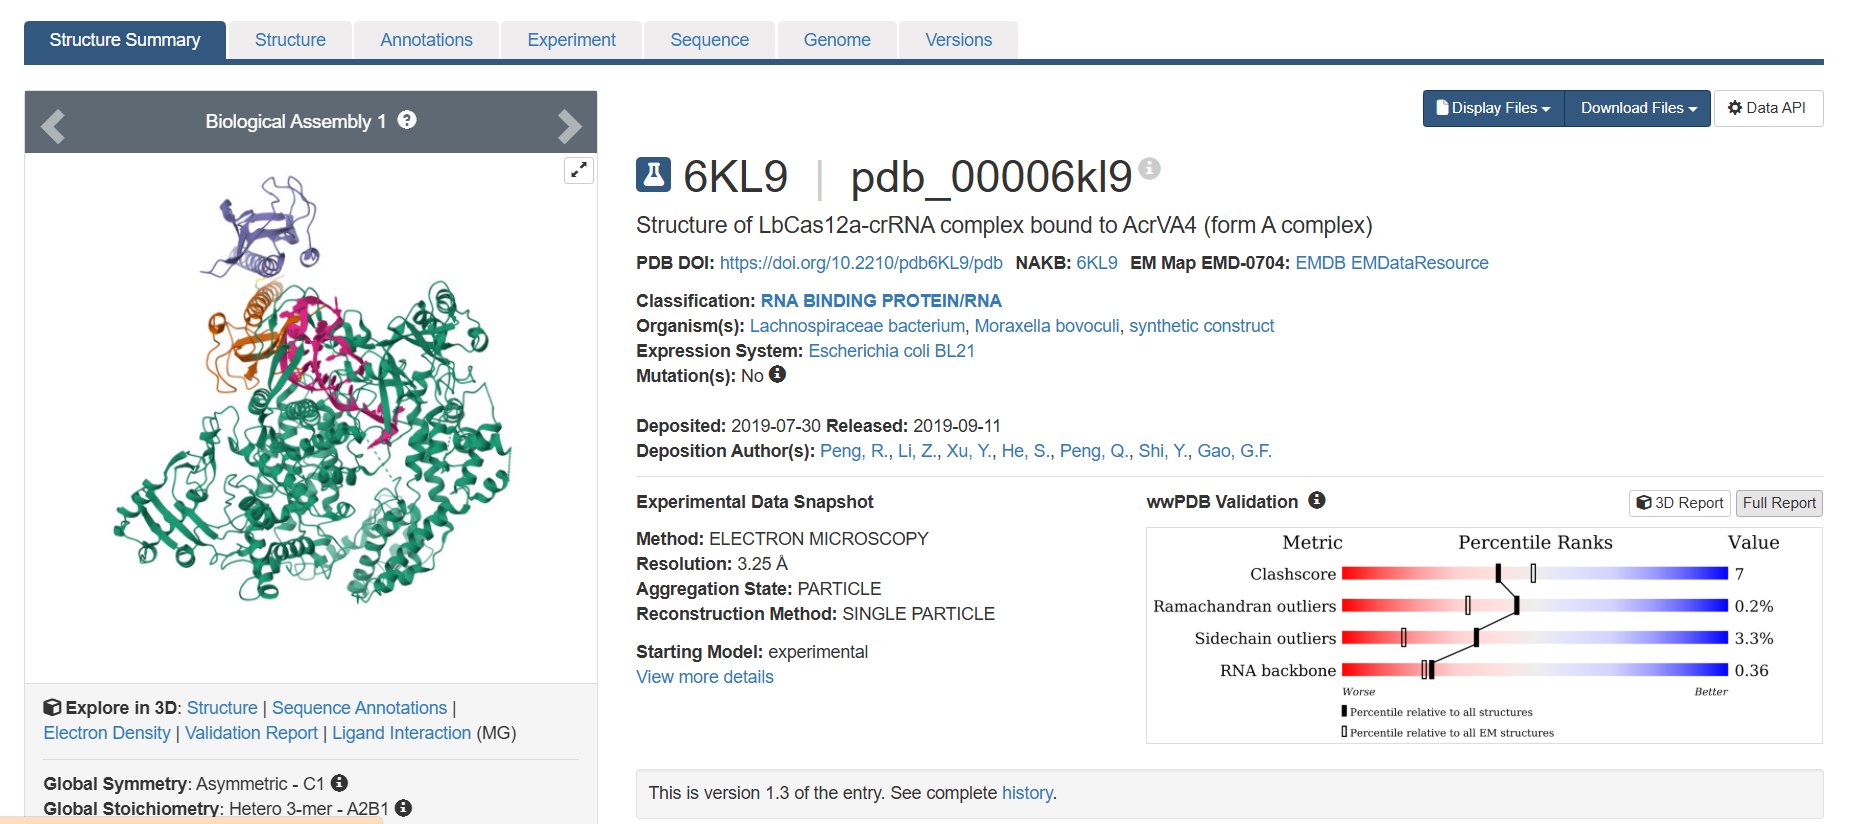1857x824 pixels.
Task: Open the Sequence tab
Action: coord(709,40)
